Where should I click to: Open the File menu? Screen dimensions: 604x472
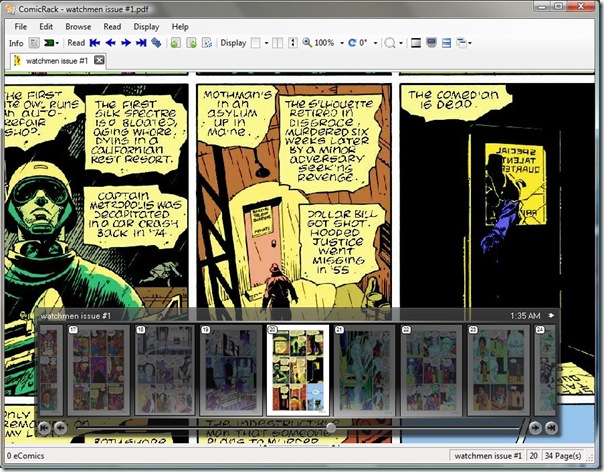pyautogui.click(x=20, y=27)
